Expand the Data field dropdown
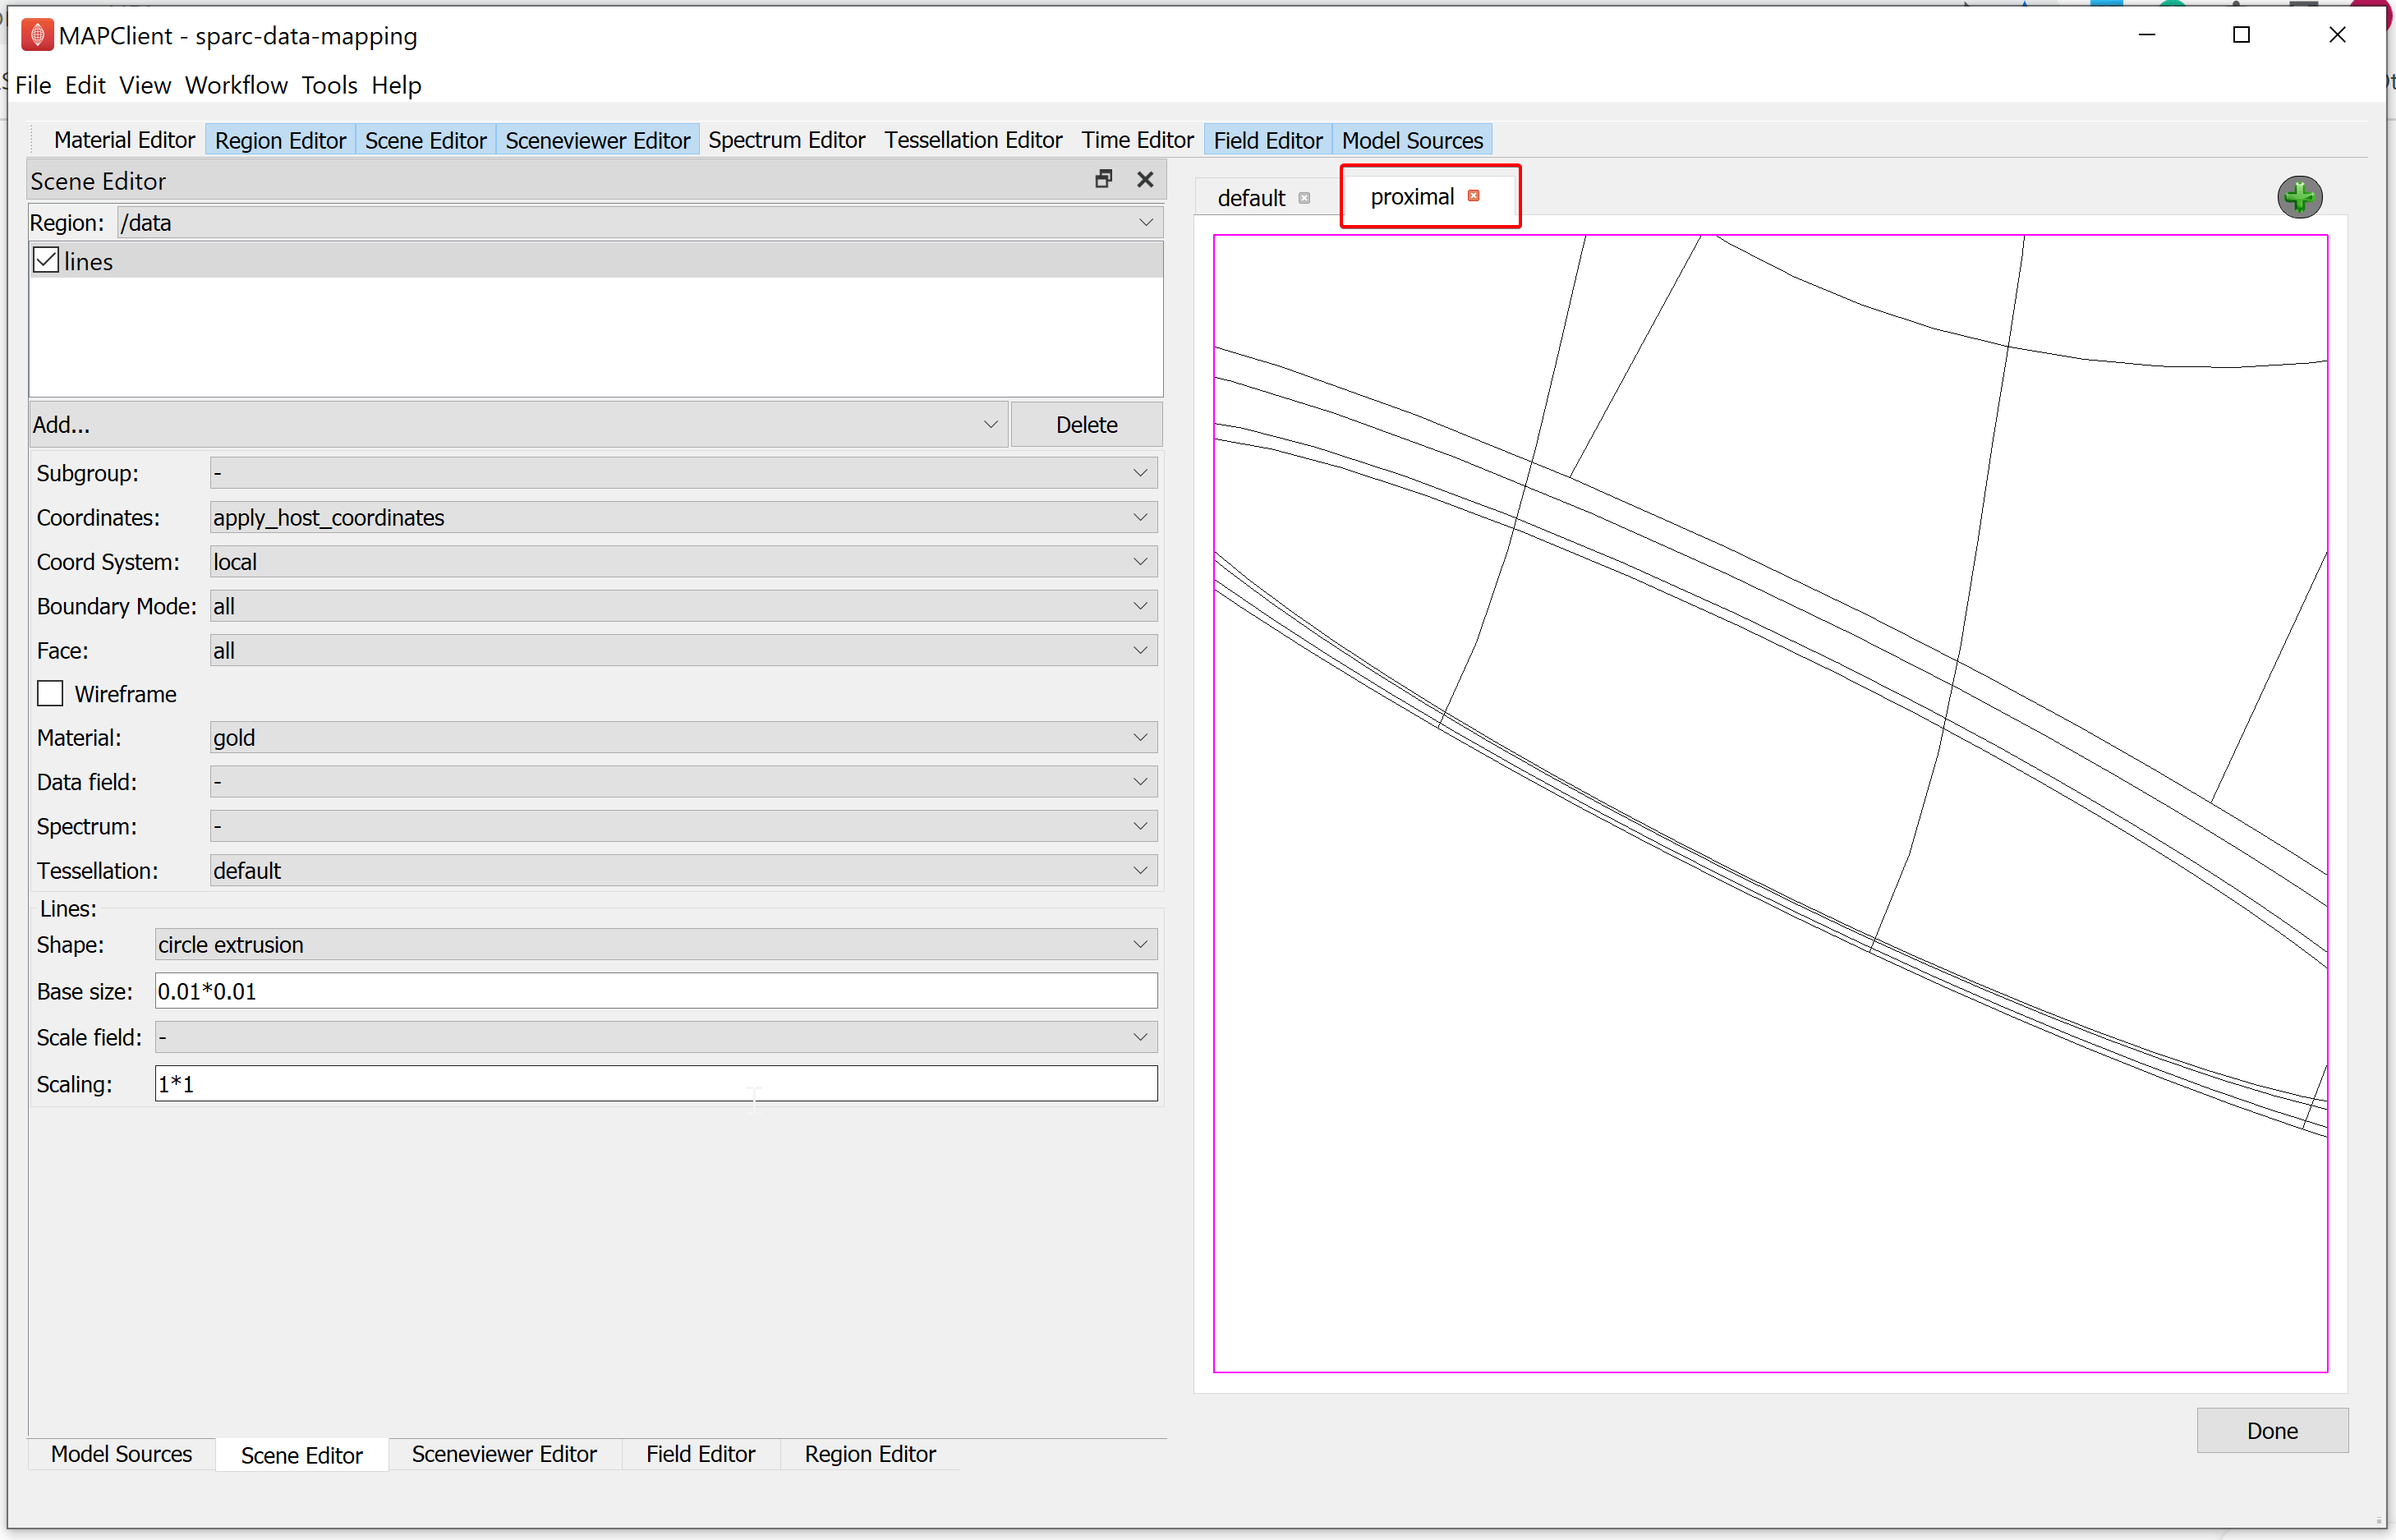Image resolution: width=2396 pixels, height=1540 pixels. tap(684, 782)
